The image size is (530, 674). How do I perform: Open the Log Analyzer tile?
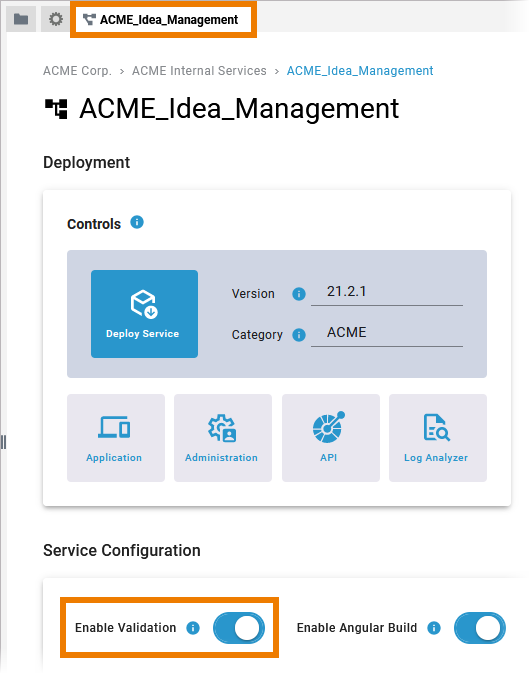tap(438, 438)
